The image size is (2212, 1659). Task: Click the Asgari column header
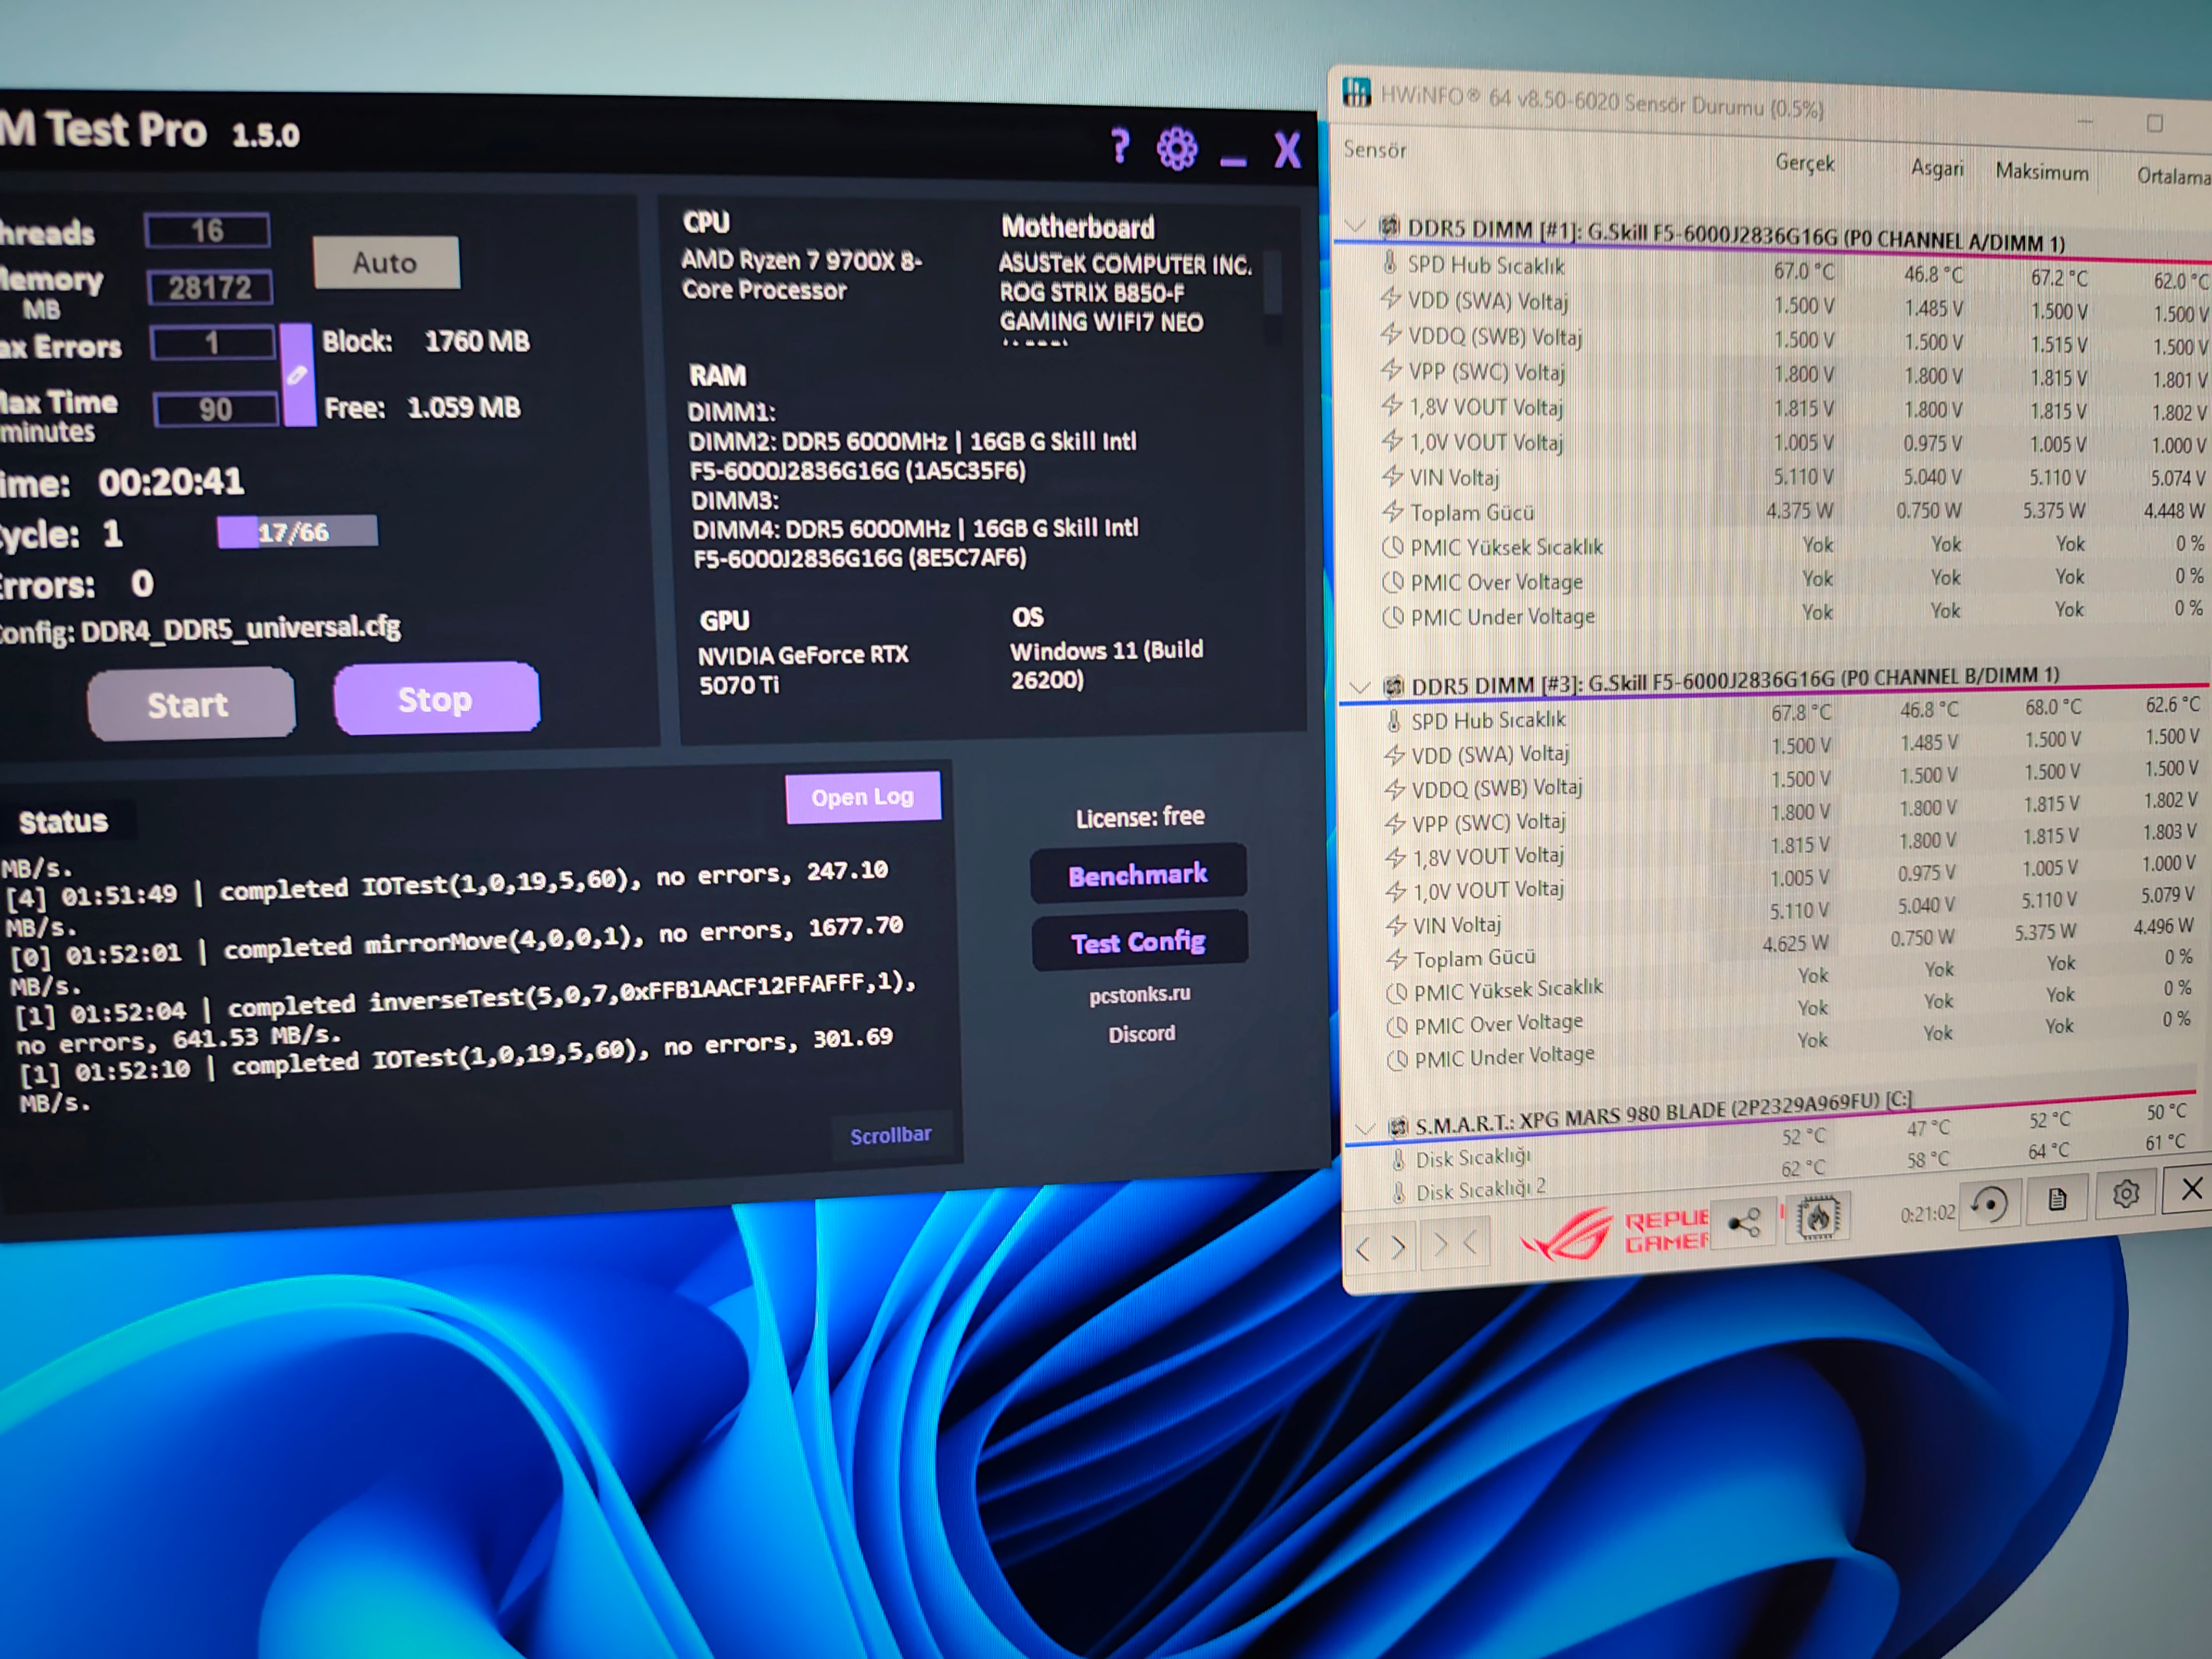click(1937, 168)
